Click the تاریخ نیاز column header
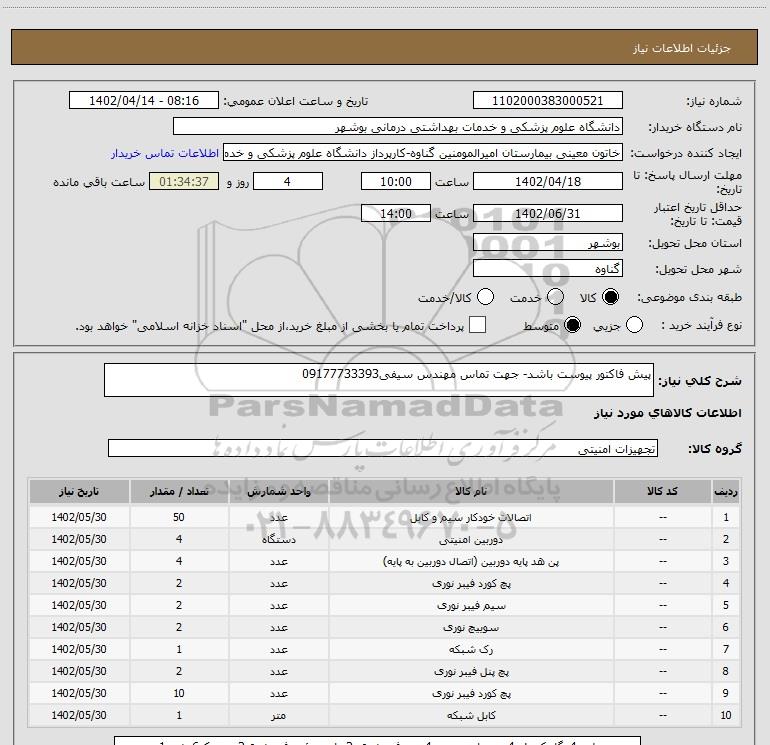 tap(84, 492)
